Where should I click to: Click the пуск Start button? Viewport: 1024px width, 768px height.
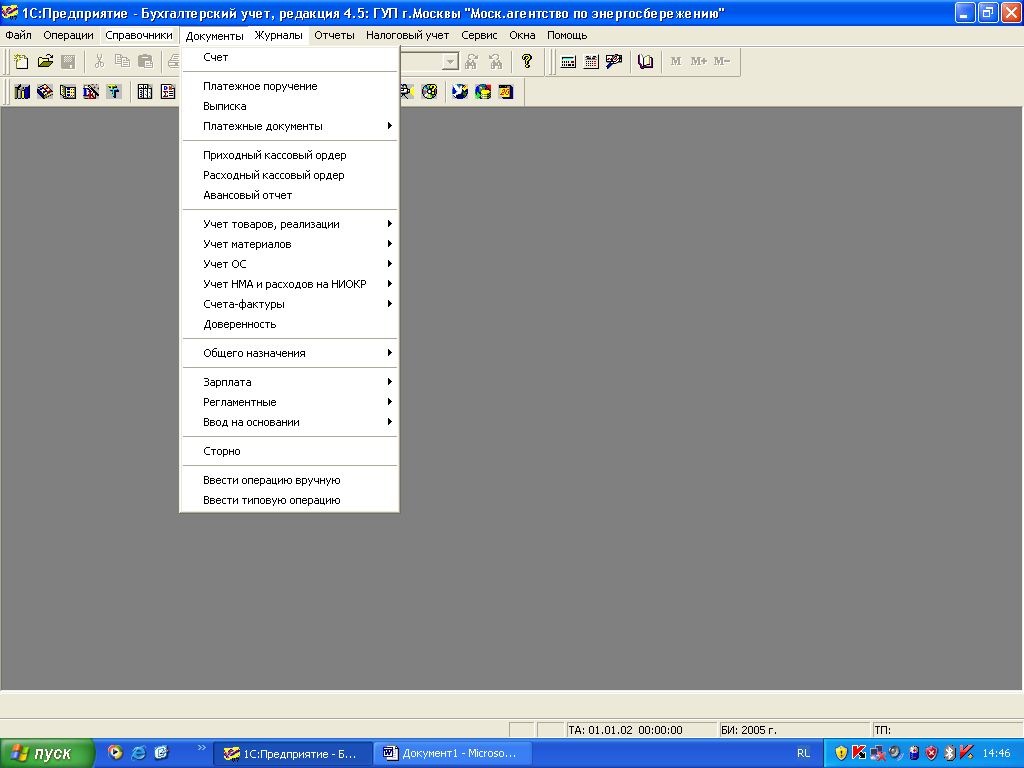pos(47,754)
